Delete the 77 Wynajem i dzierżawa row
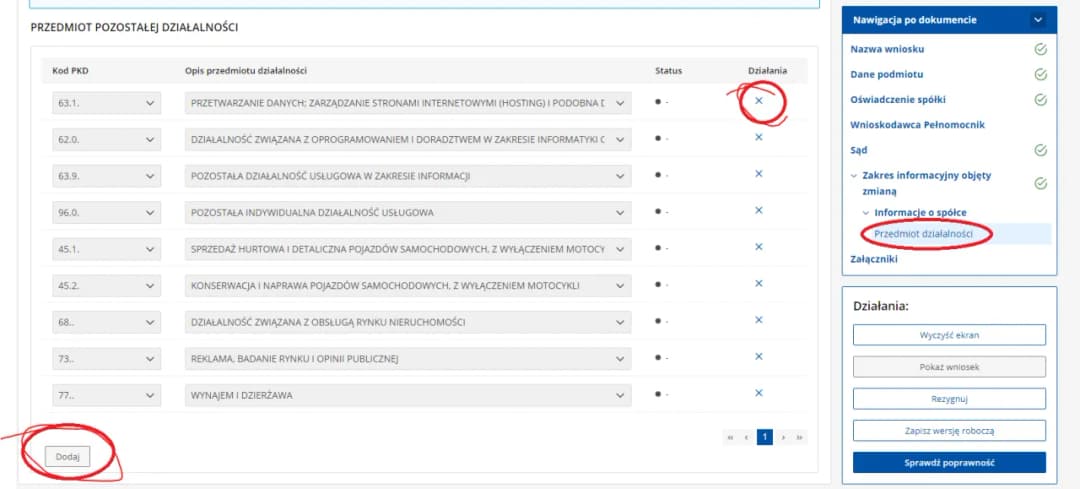This screenshot has width=1080, height=489. (x=758, y=393)
